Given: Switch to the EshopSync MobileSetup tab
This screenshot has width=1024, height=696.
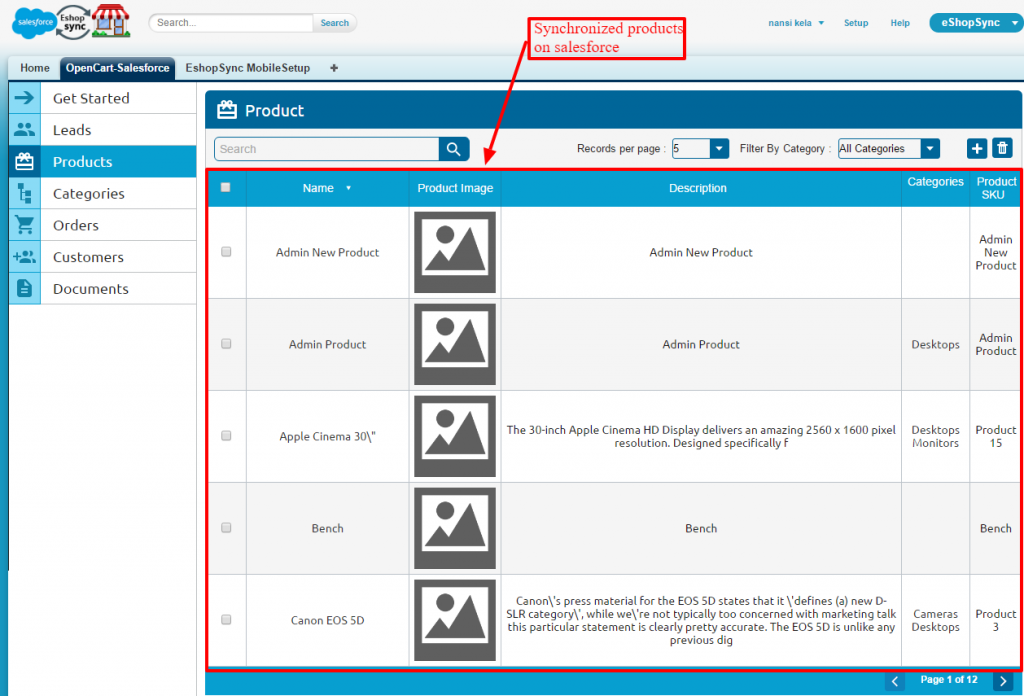Looking at the screenshot, I should tap(247, 68).
